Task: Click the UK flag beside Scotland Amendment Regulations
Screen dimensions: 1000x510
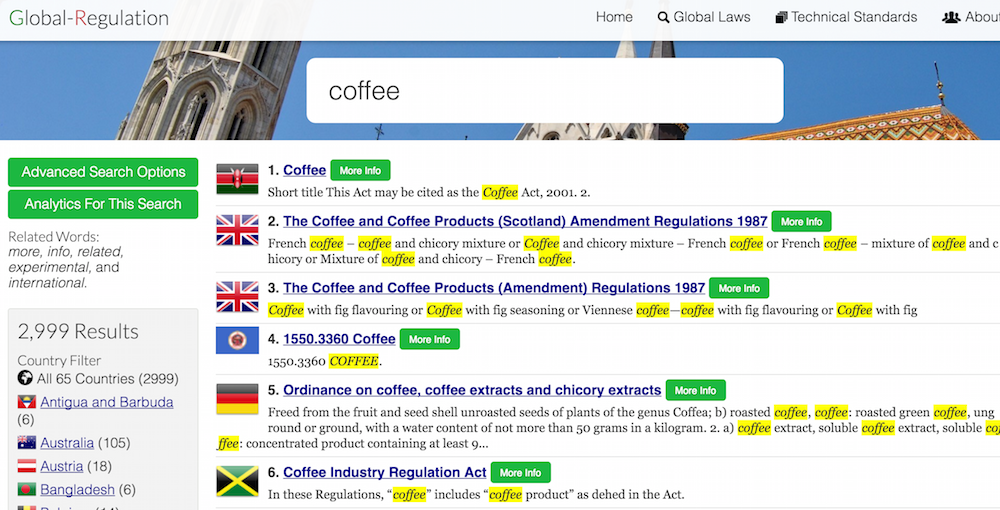Action: 237,230
